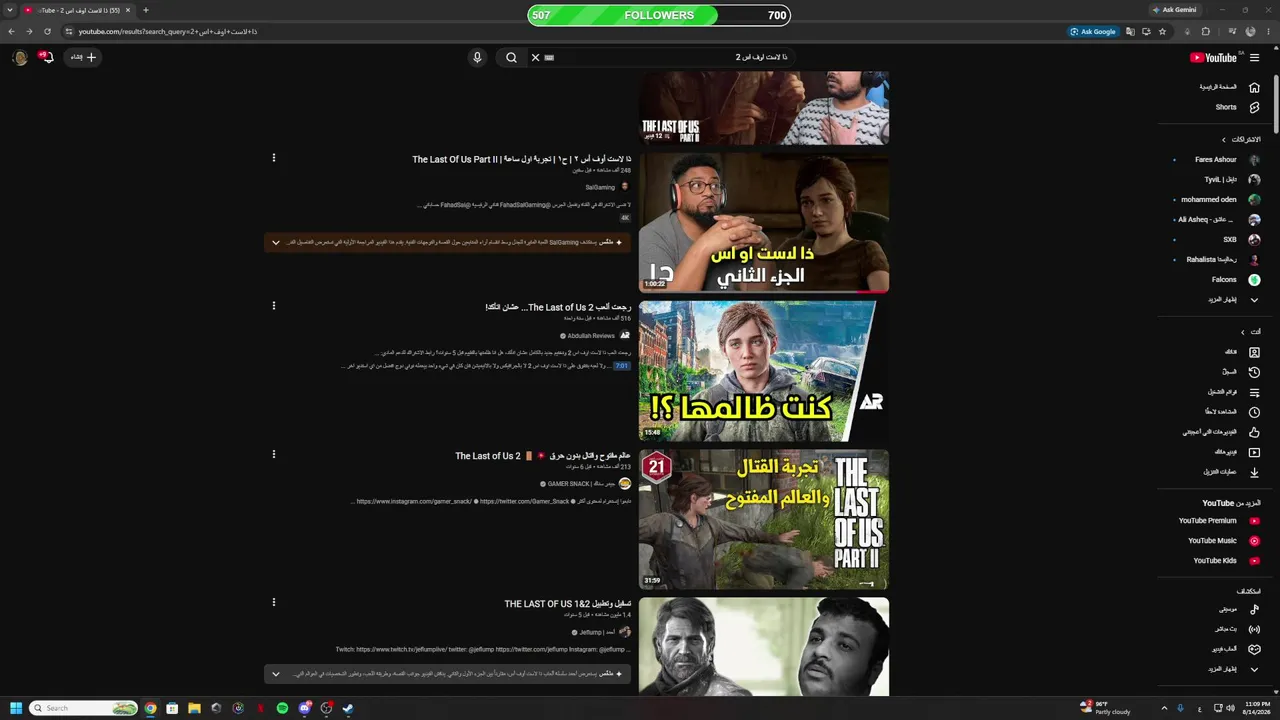Start voice search with the microphone
The width and height of the screenshot is (1280, 720).
[x=477, y=58]
